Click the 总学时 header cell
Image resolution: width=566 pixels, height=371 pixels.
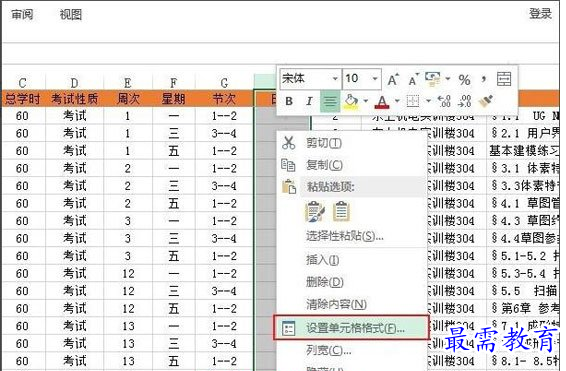point(23,99)
